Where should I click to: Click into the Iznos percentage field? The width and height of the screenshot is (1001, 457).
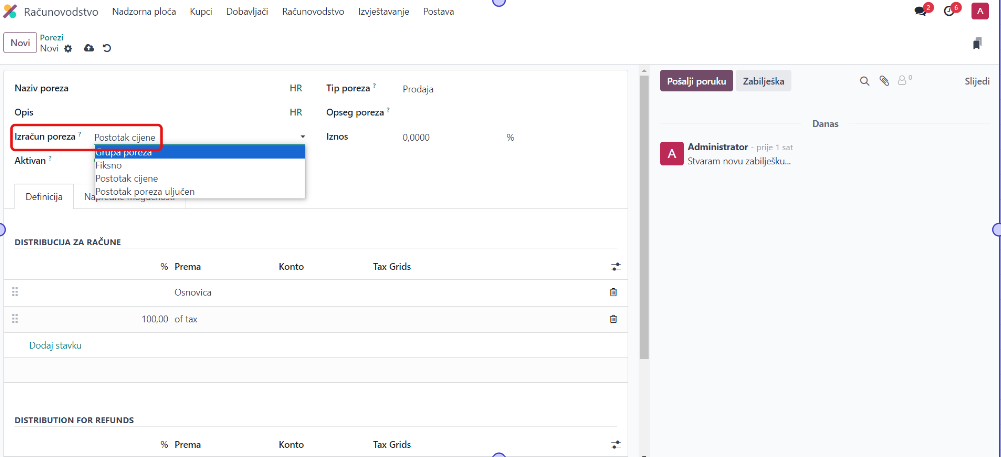[x=450, y=137]
